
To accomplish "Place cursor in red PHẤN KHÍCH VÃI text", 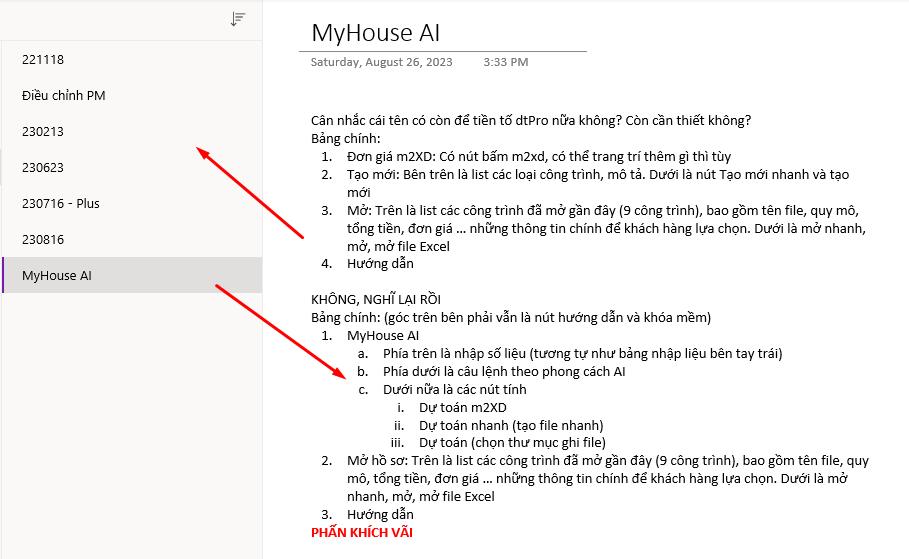I will pos(361,533).
